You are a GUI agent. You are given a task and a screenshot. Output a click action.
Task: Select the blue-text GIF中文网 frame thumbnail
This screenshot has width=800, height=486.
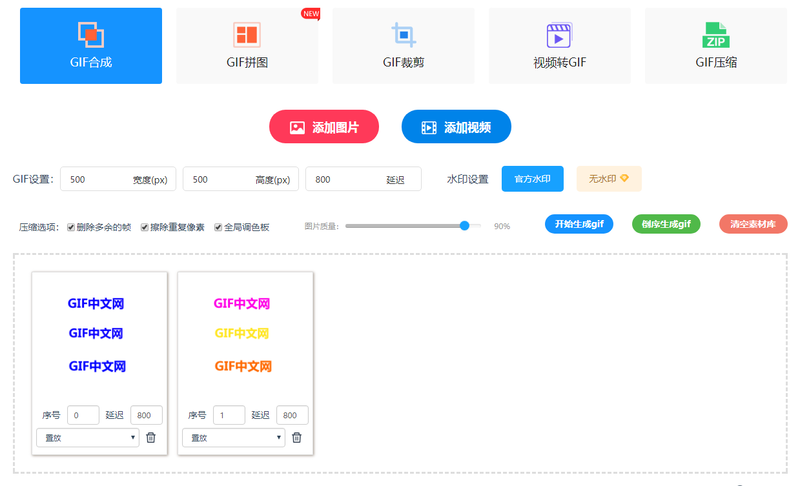99,336
